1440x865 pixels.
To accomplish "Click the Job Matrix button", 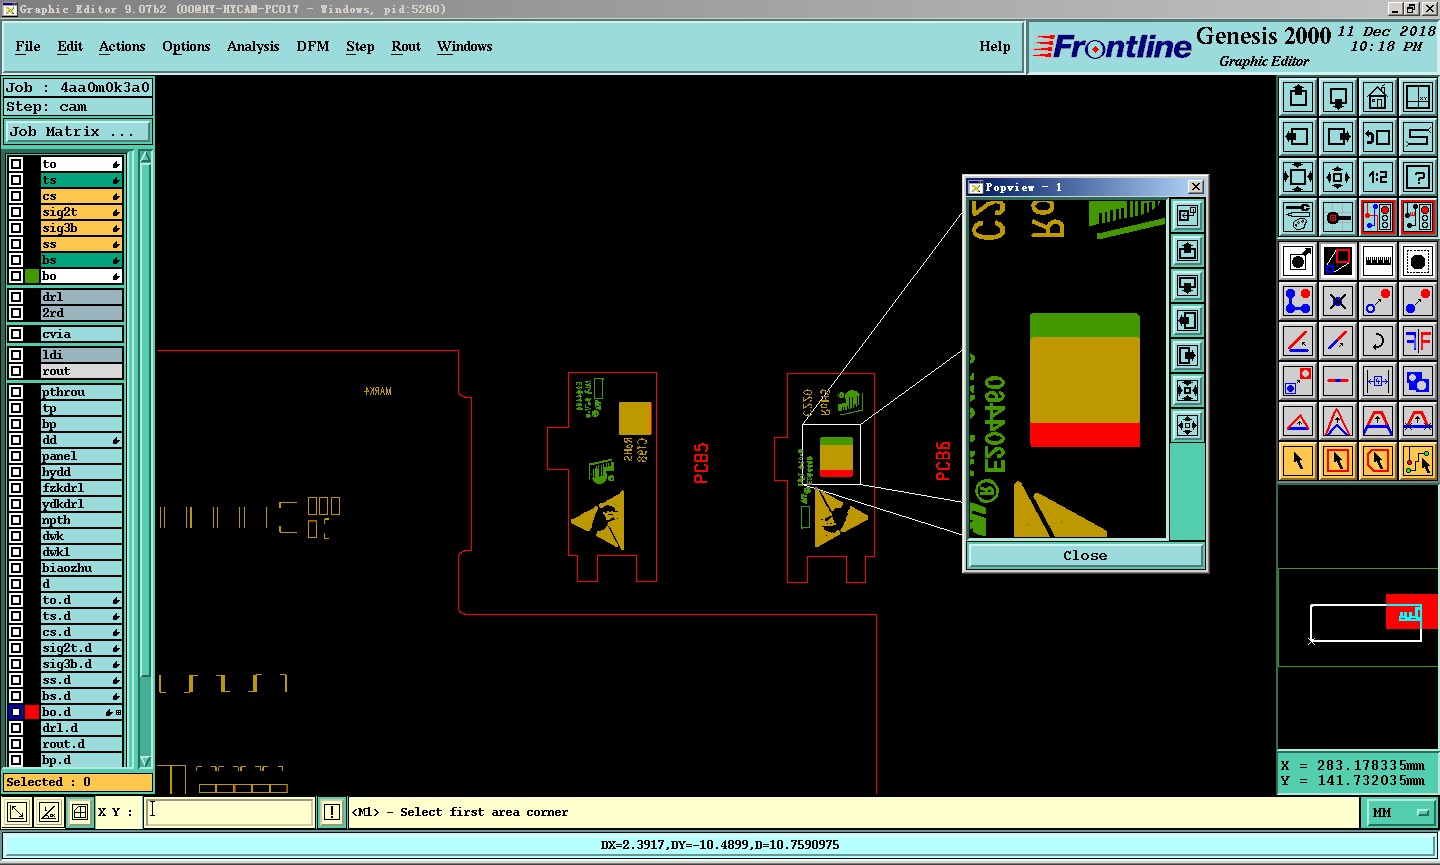I will pyautogui.click(x=78, y=131).
